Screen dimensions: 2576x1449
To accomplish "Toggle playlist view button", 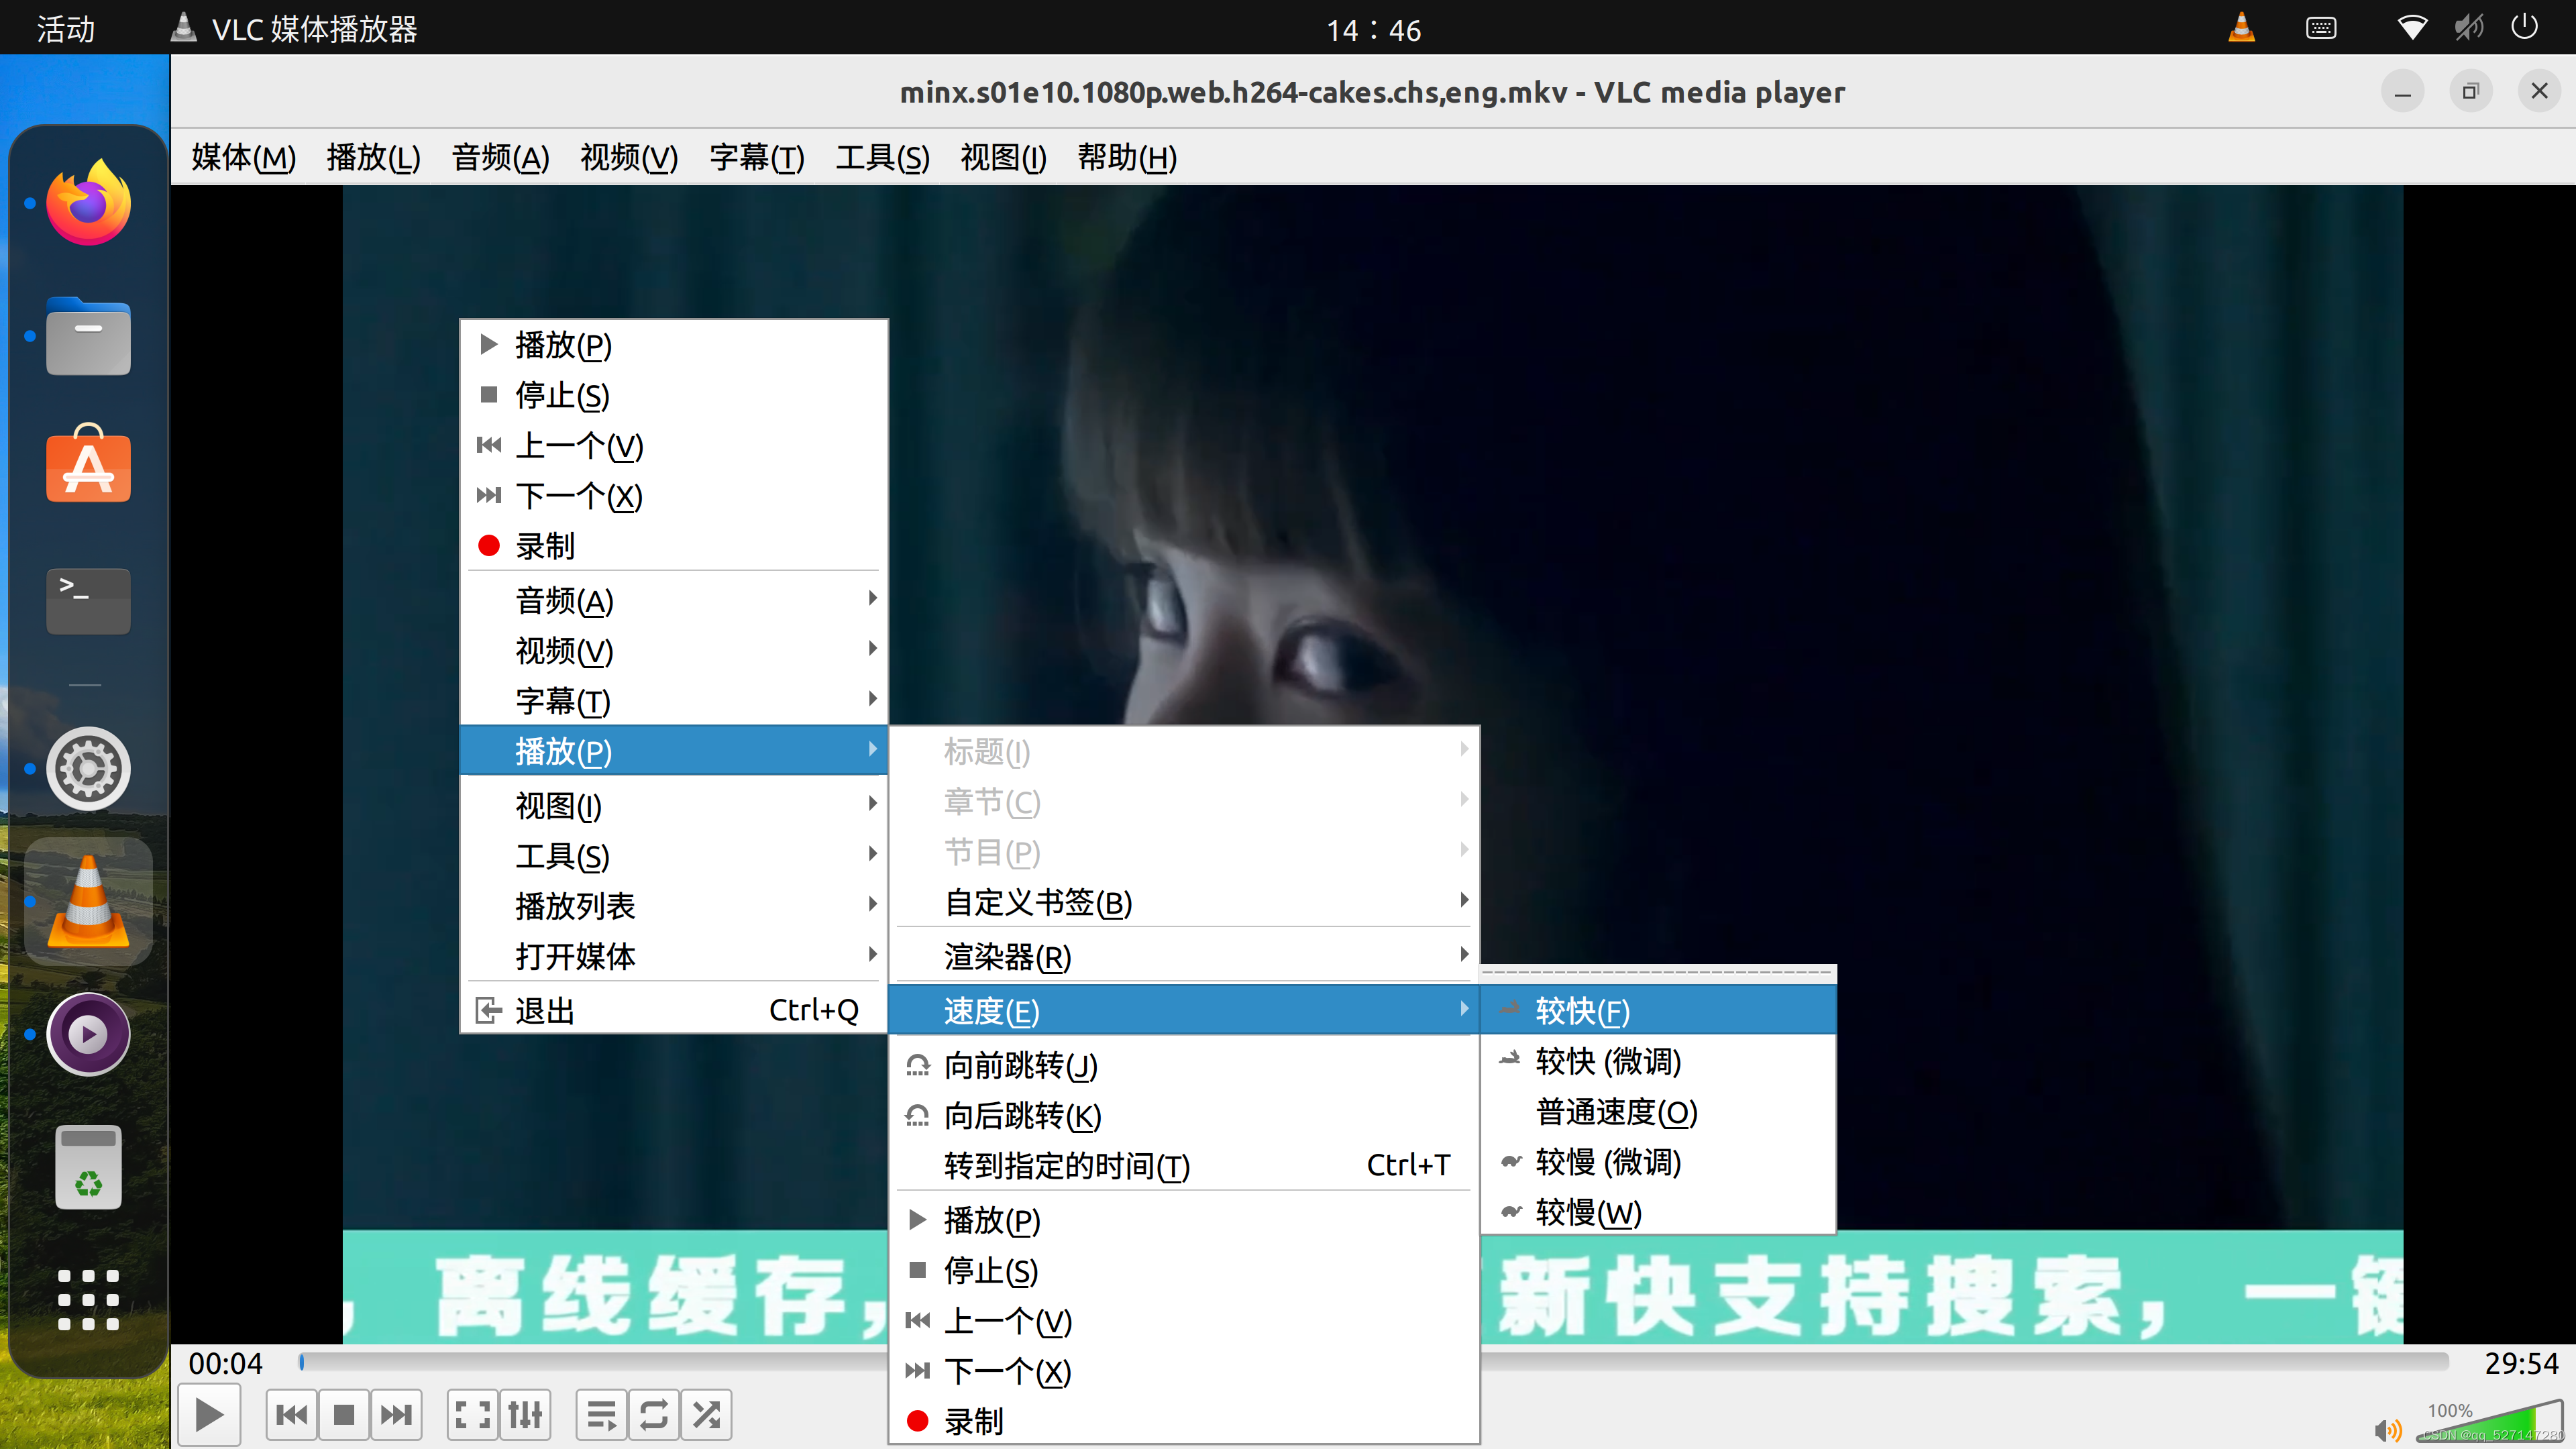I will [602, 1414].
